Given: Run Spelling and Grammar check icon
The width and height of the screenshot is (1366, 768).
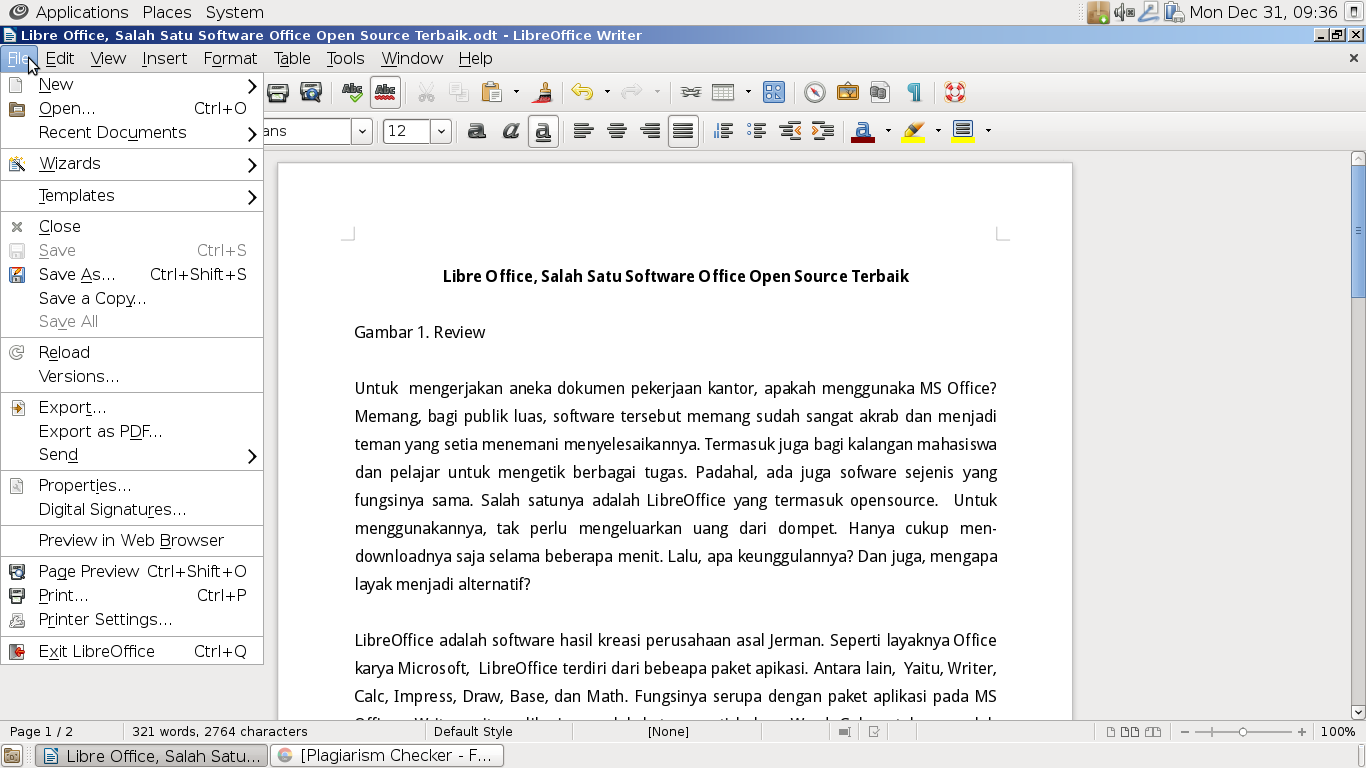Looking at the screenshot, I should click(x=352, y=93).
